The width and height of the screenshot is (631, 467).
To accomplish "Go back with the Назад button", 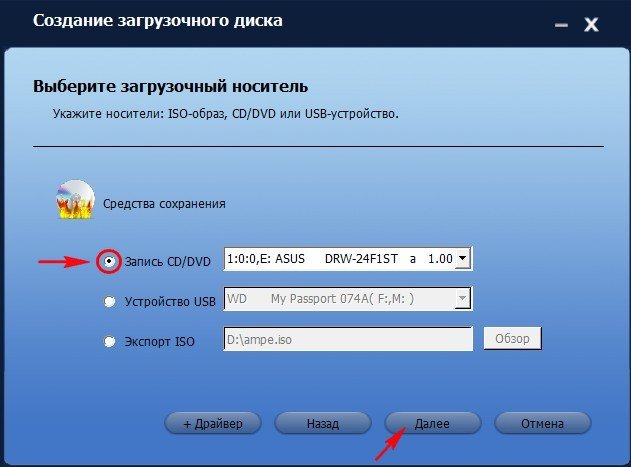I will [x=323, y=423].
